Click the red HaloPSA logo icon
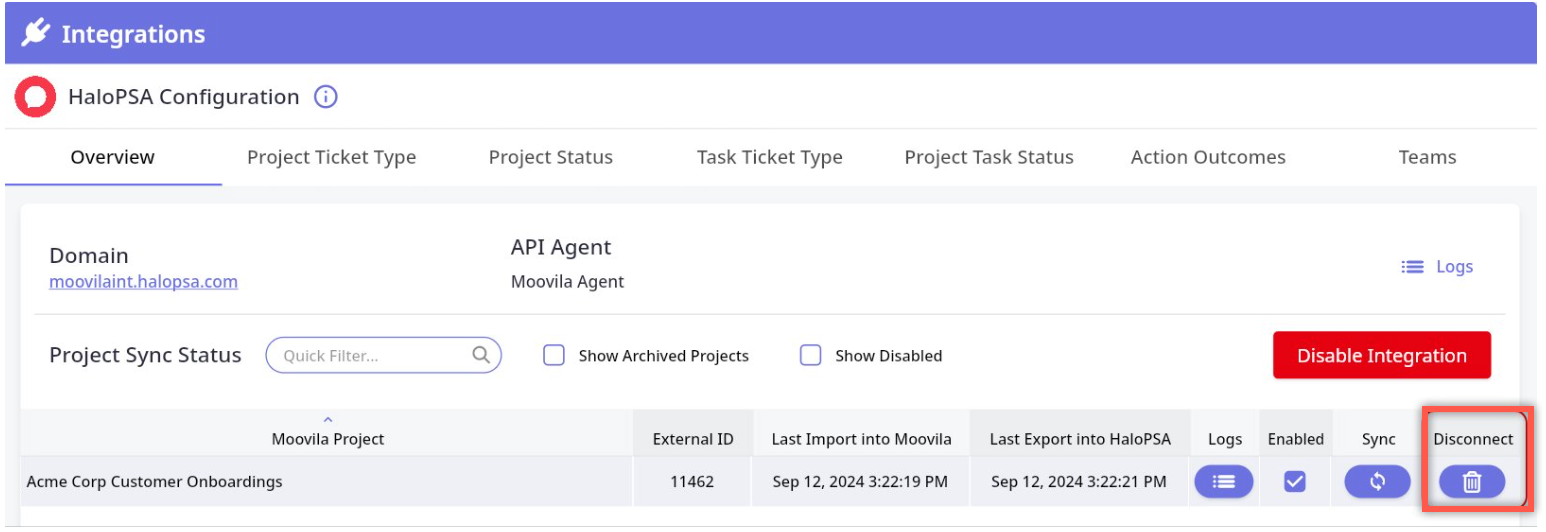 [x=36, y=97]
